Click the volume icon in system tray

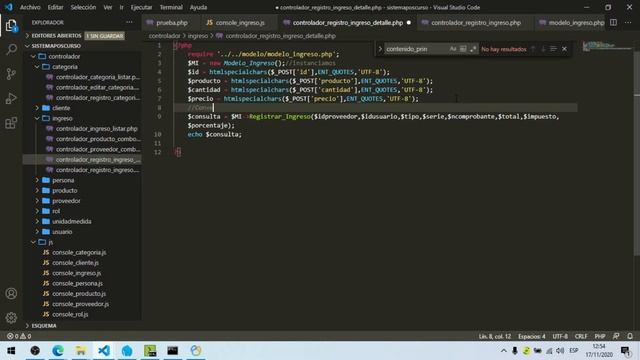pos(560,351)
